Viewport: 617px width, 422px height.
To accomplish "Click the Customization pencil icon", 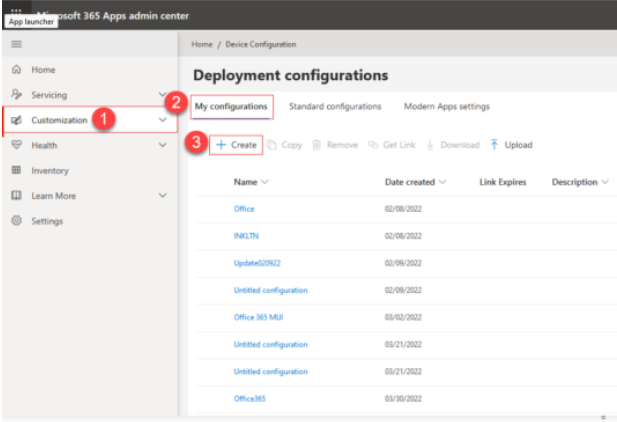I will tap(16, 120).
